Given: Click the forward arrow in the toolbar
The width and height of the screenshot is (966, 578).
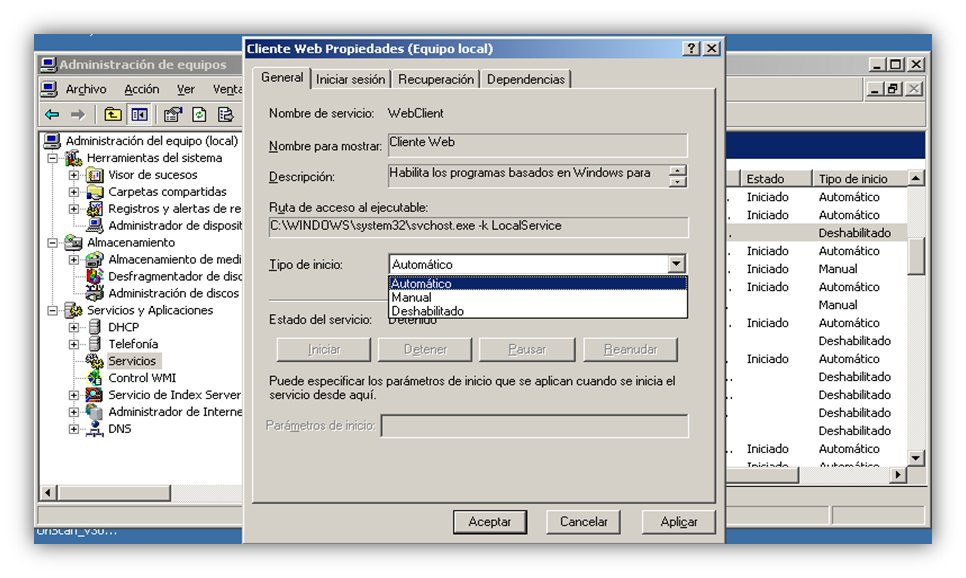Looking at the screenshot, I should pos(78,115).
